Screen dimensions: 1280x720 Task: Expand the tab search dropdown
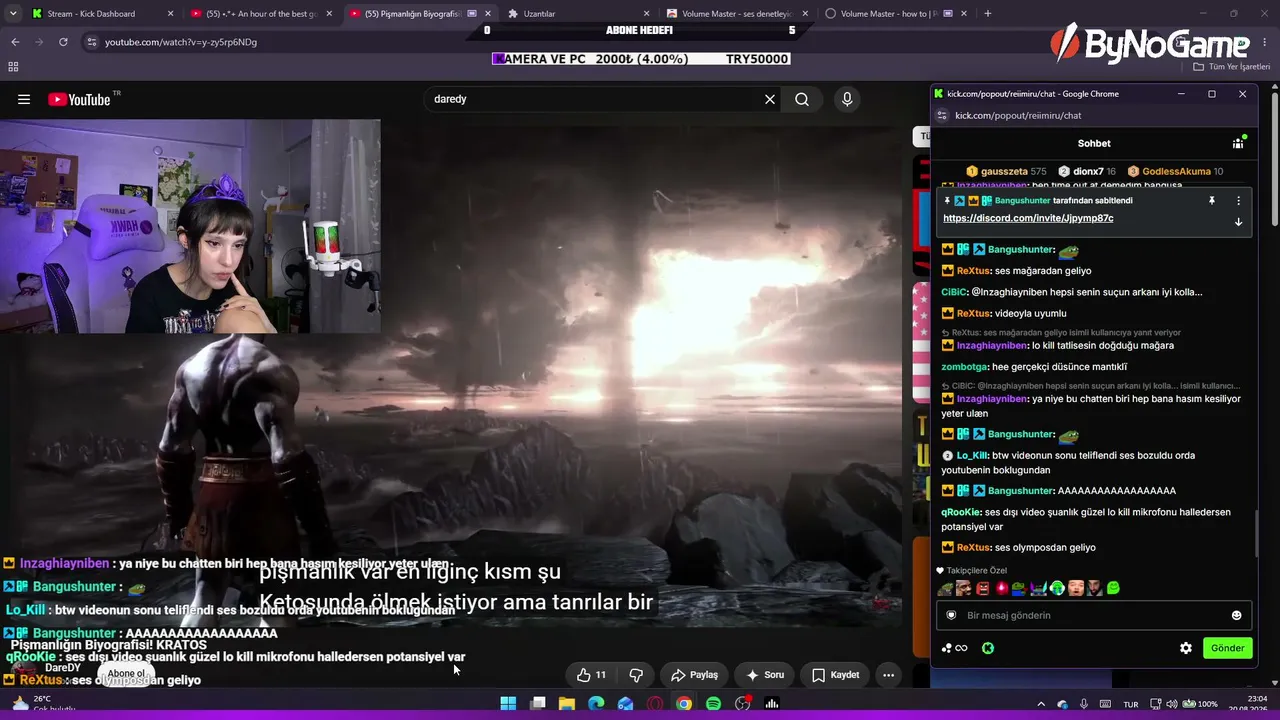[13, 14]
